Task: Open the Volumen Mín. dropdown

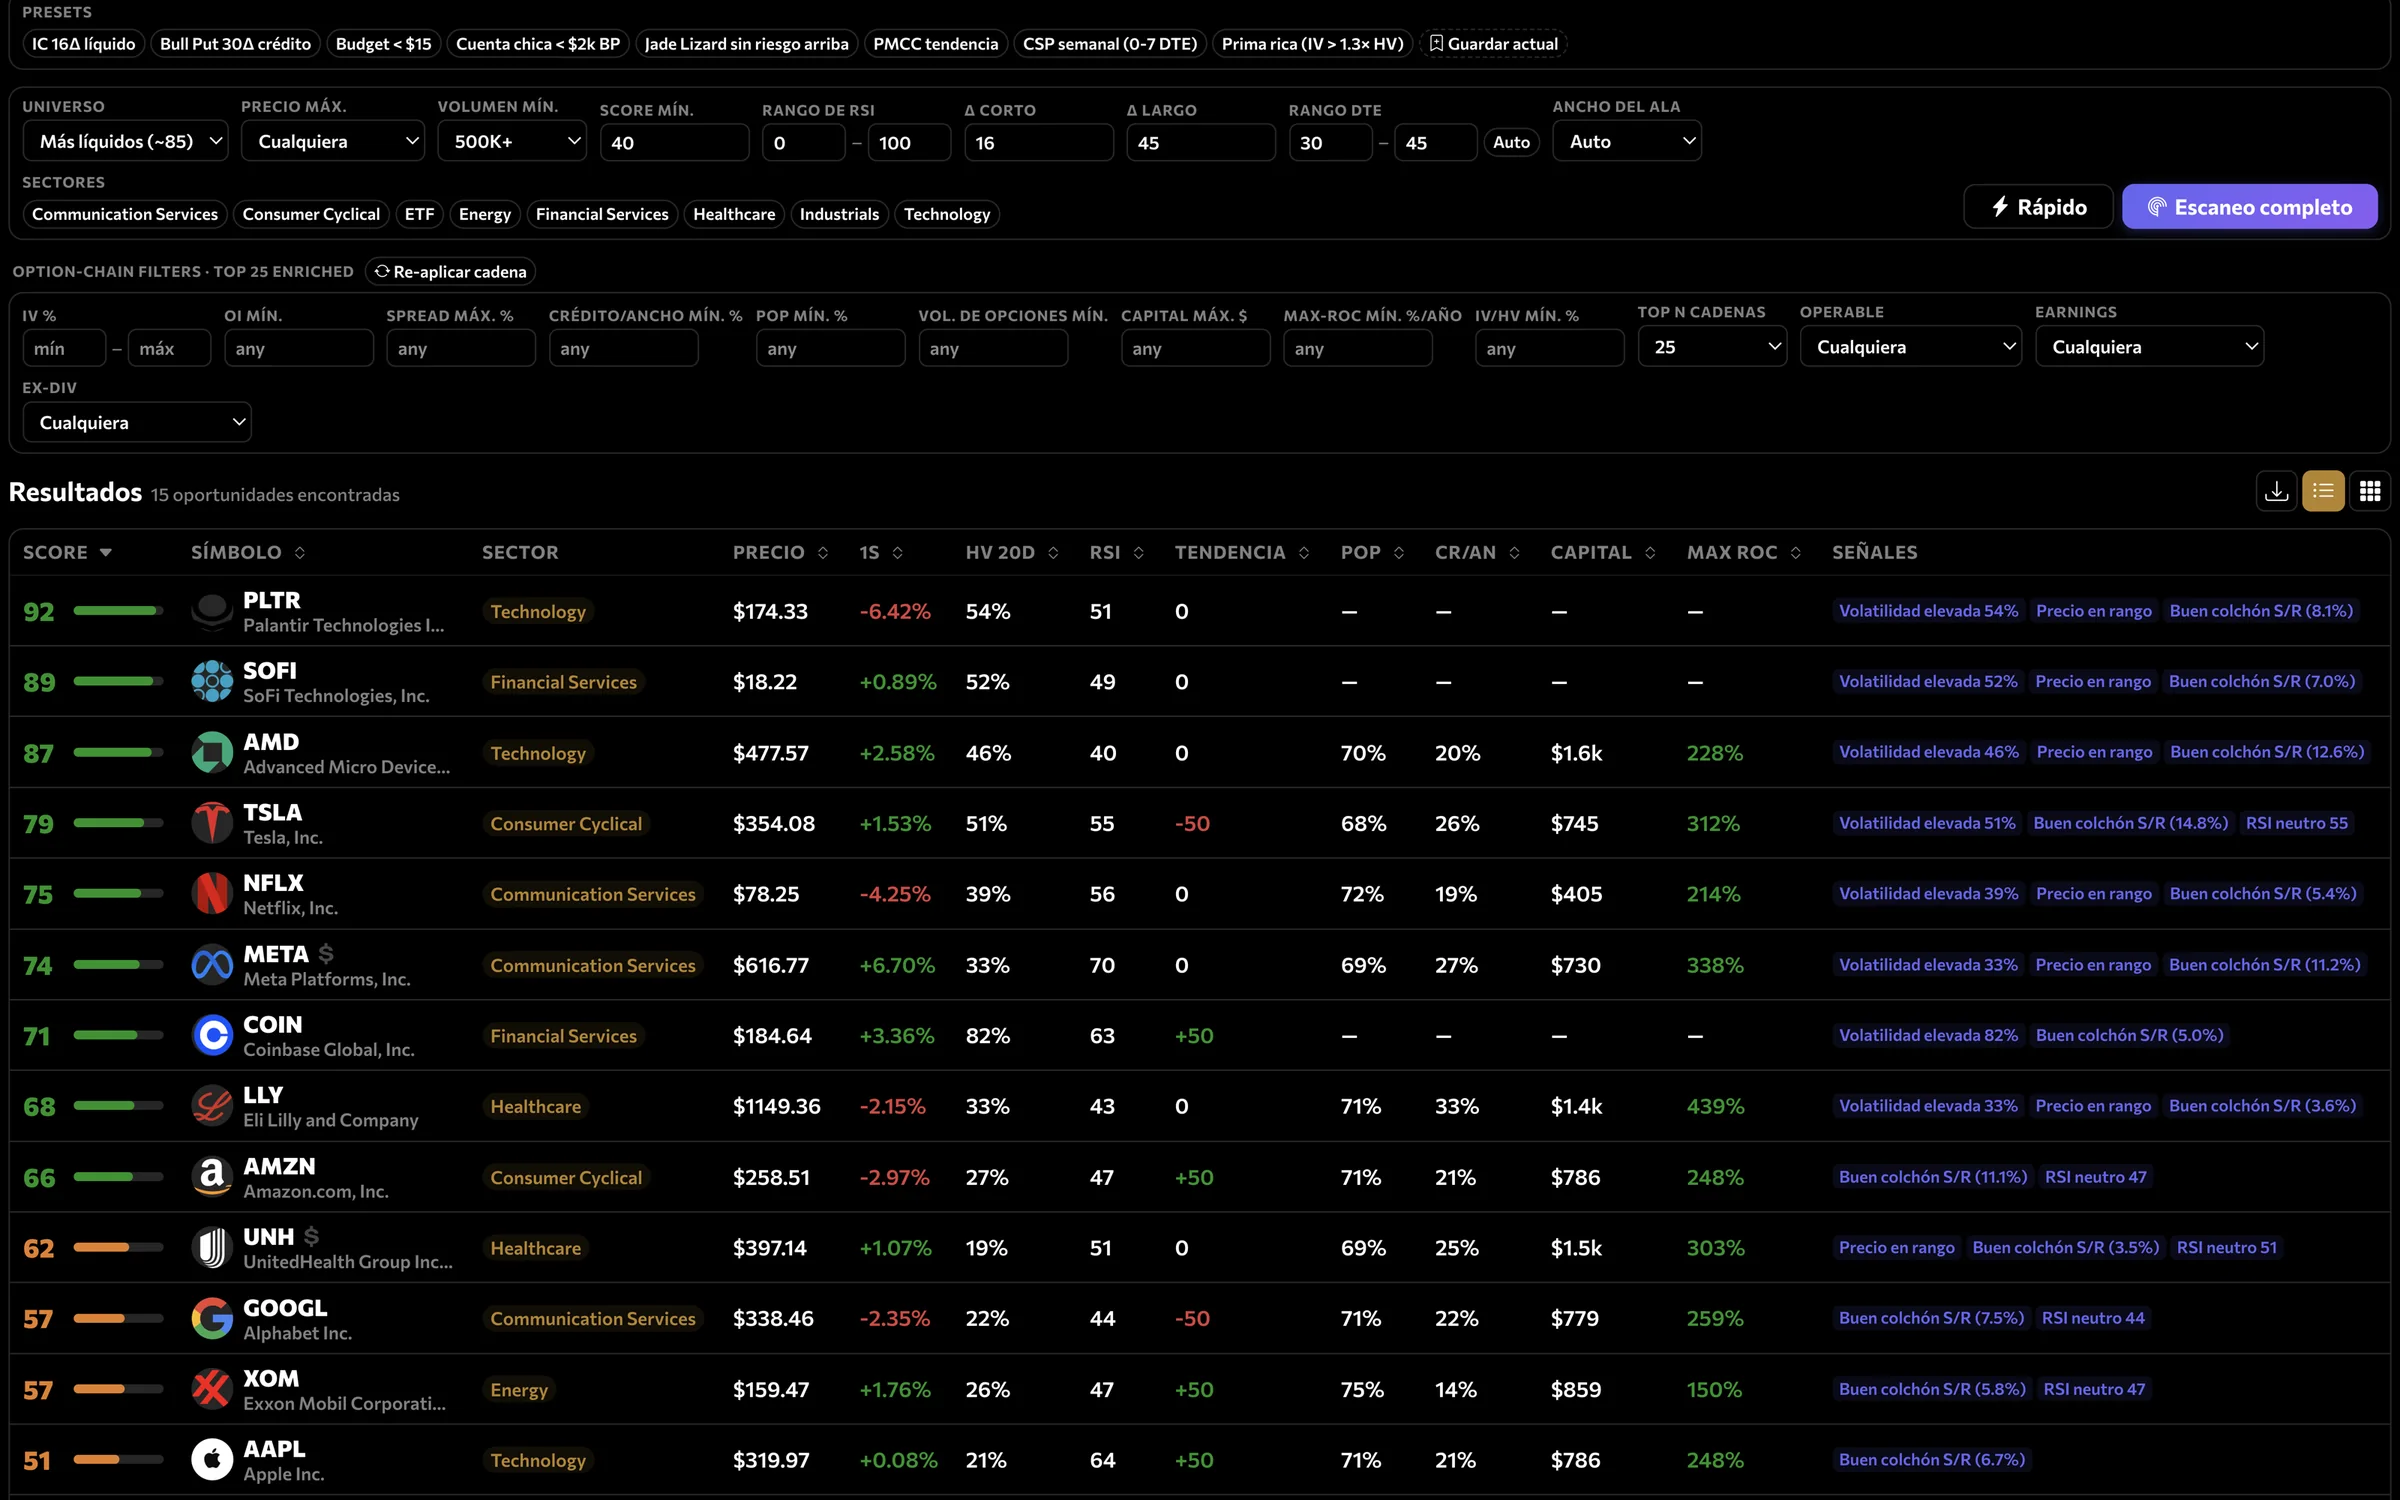Action: coord(512,141)
